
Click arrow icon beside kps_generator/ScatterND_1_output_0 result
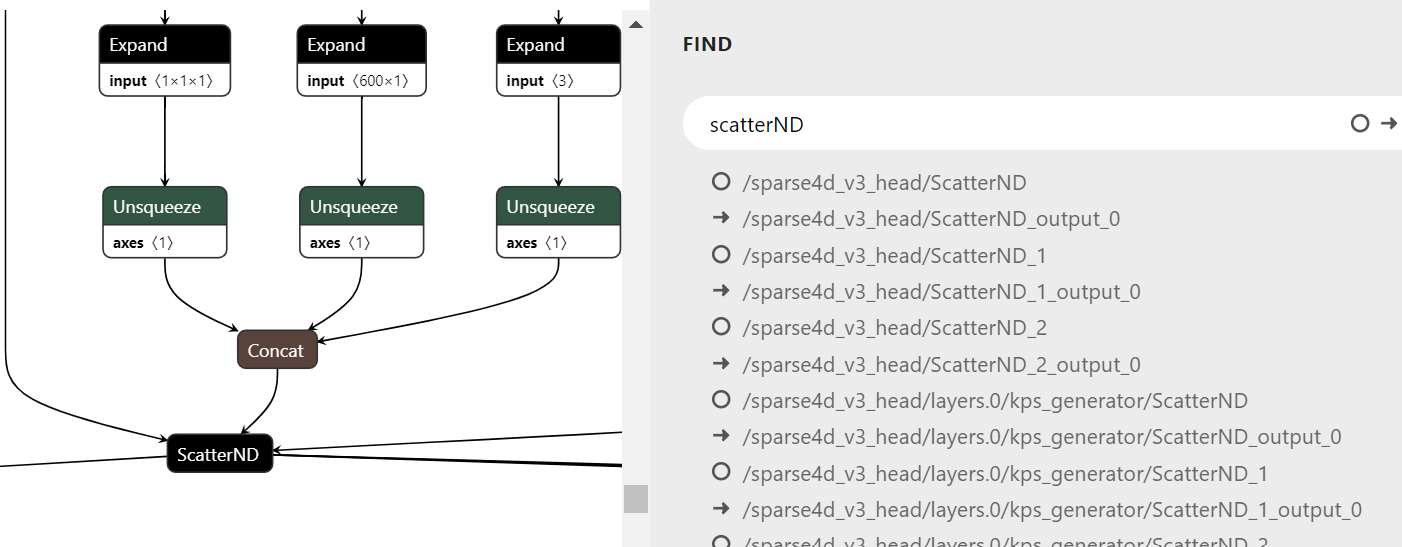[720, 509]
